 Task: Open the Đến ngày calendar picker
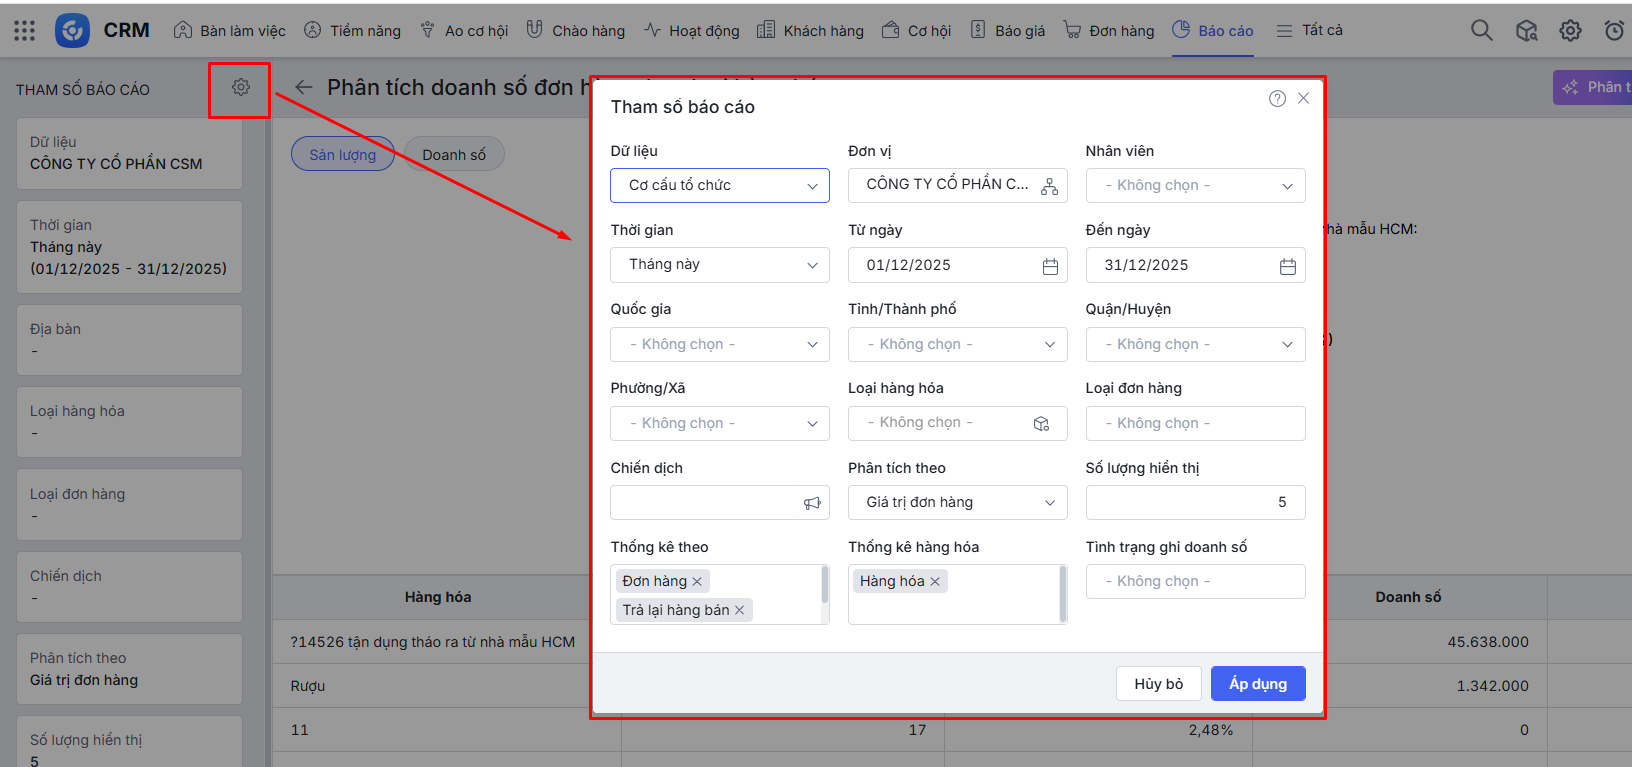coord(1287,266)
